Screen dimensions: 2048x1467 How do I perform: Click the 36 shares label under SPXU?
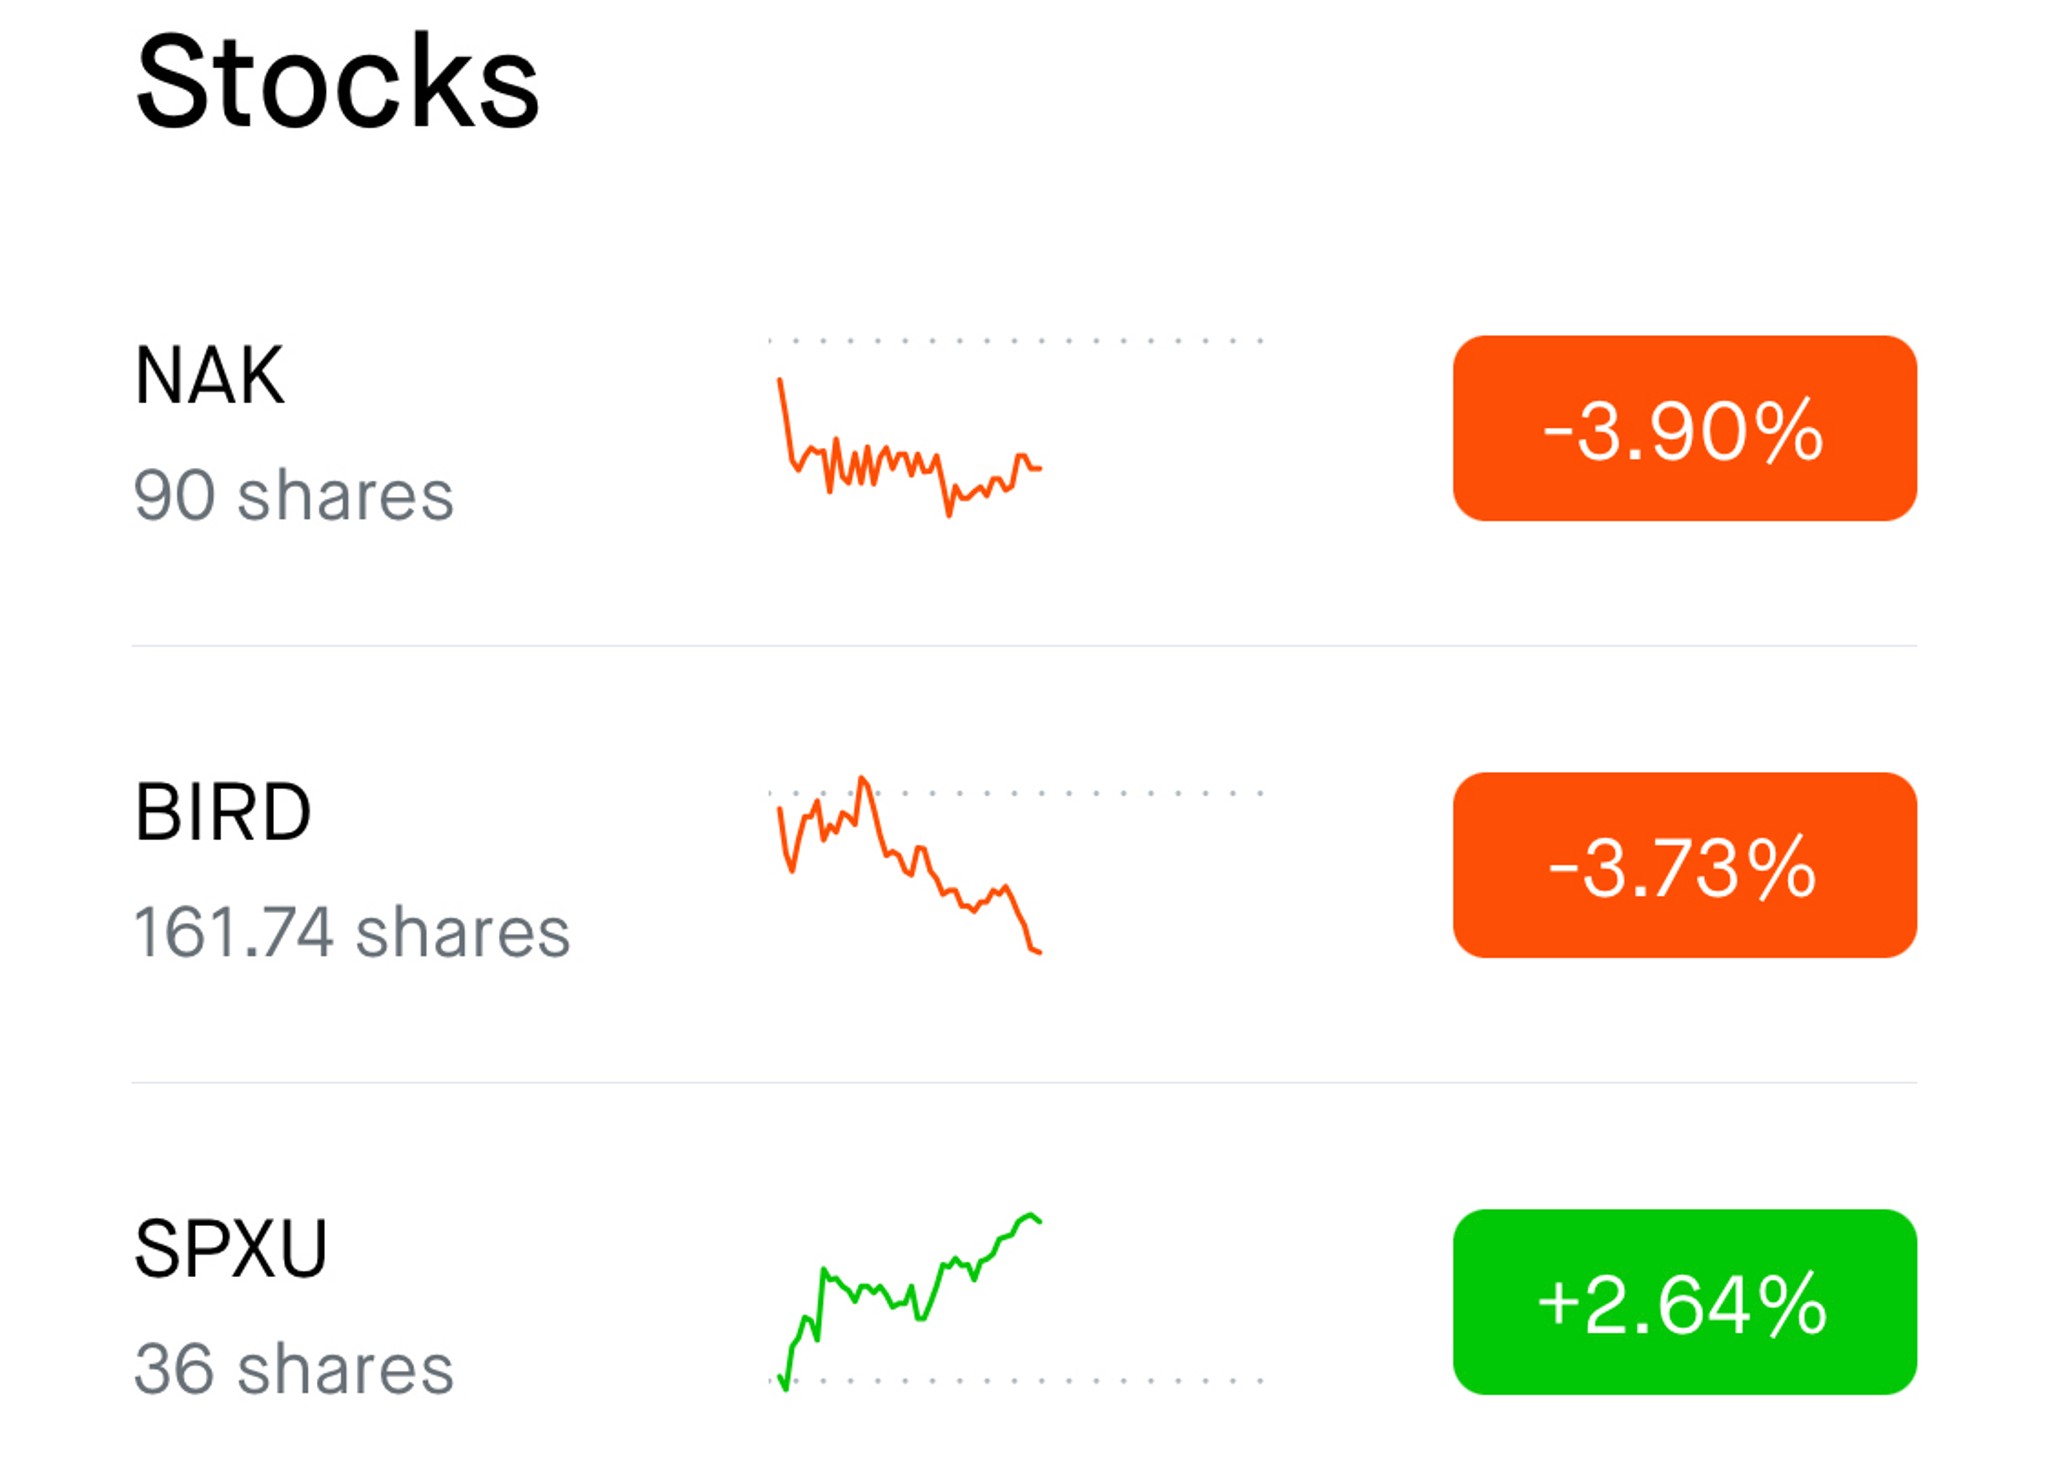(x=294, y=1369)
